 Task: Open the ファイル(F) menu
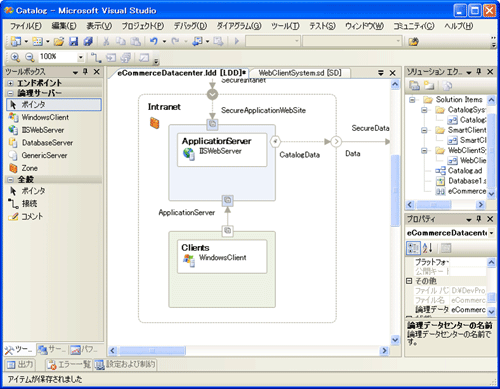(x=26, y=26)
